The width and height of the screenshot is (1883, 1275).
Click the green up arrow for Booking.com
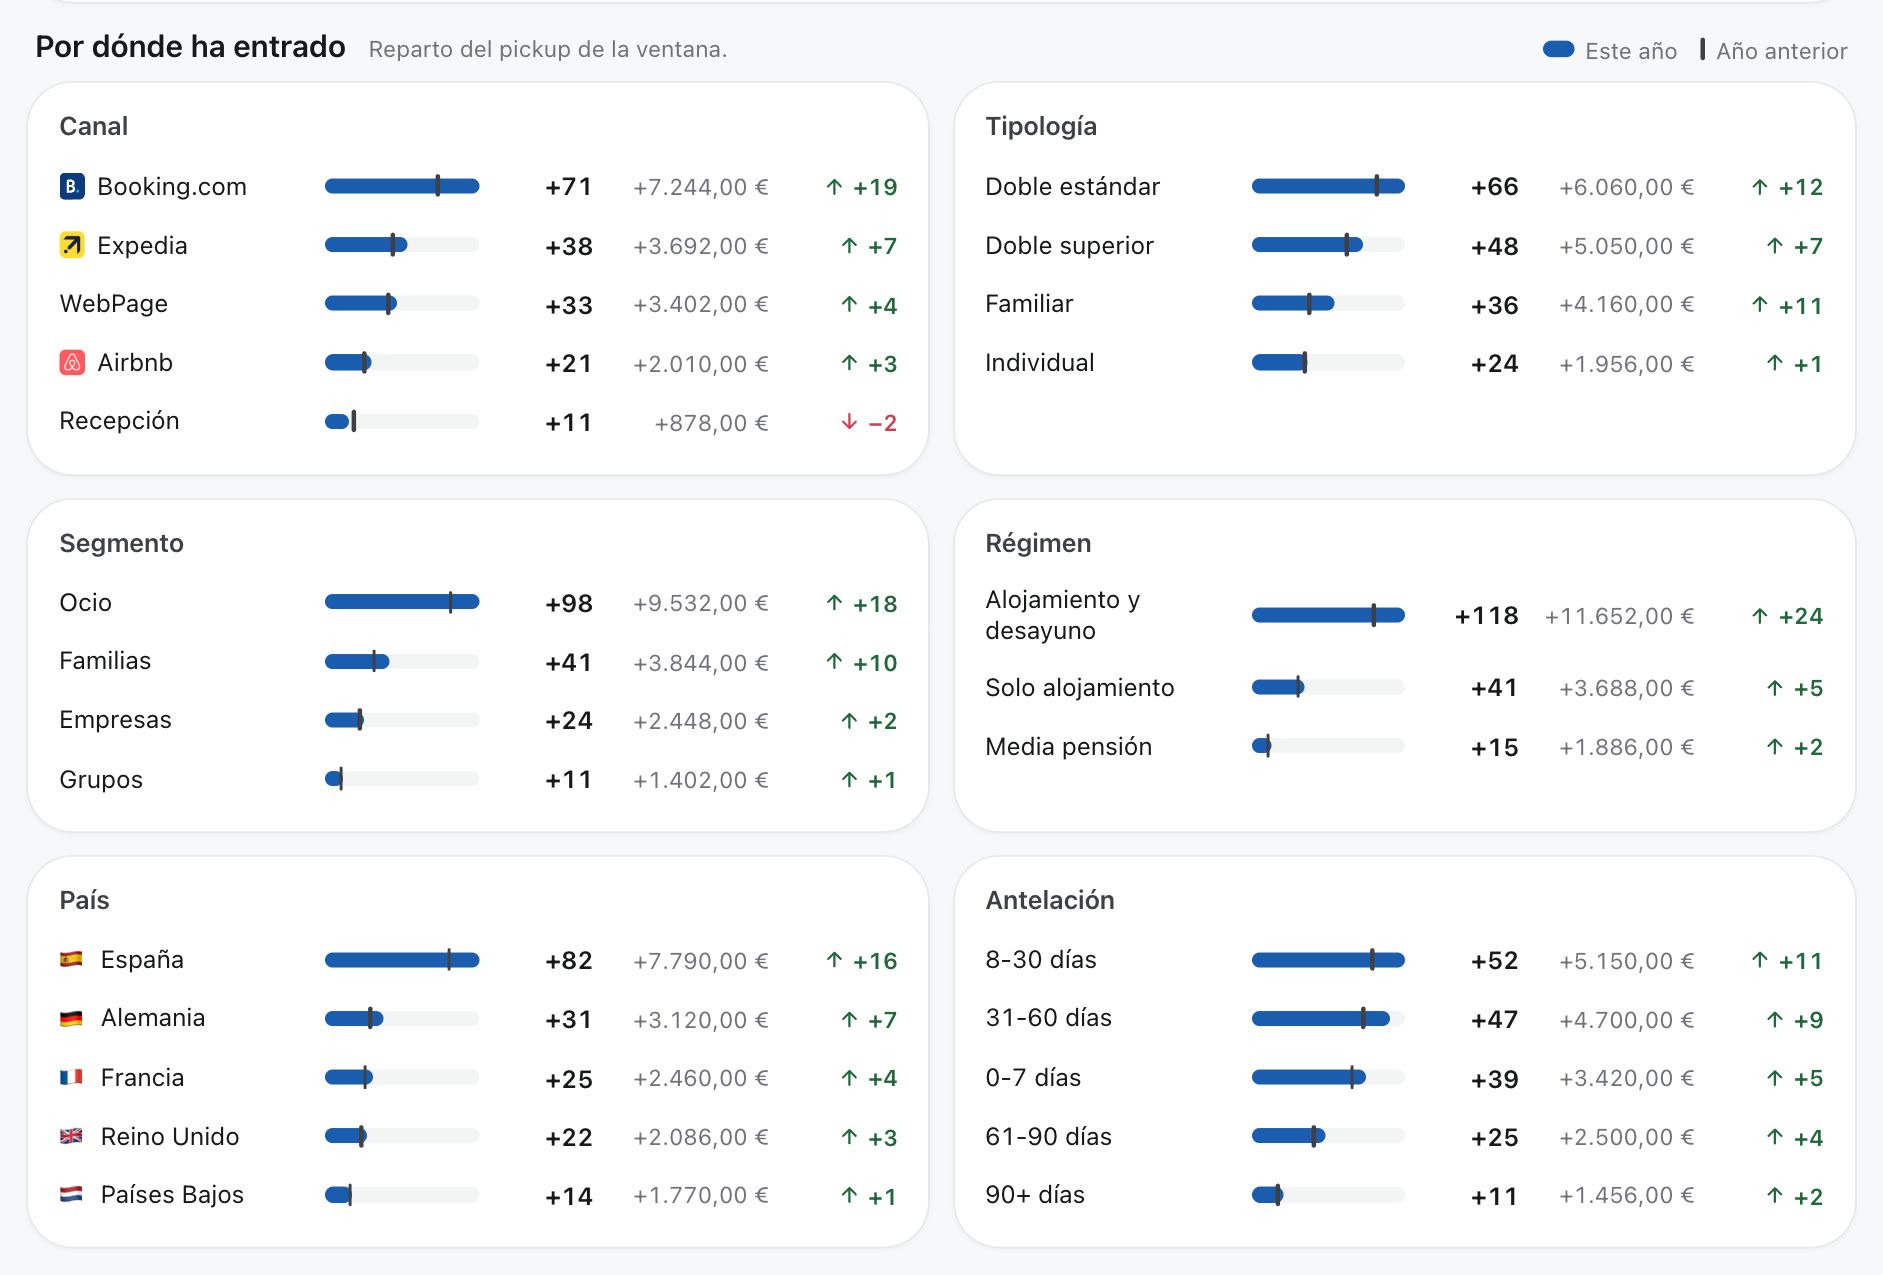coord(834,187)
